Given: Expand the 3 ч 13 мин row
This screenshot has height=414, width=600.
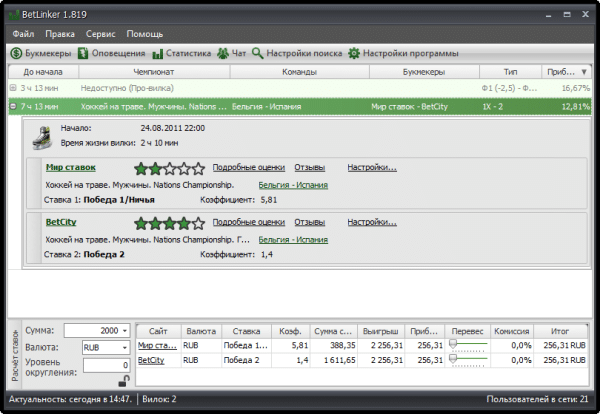Looking at the screenshot, I should click(x=12, y=88).
